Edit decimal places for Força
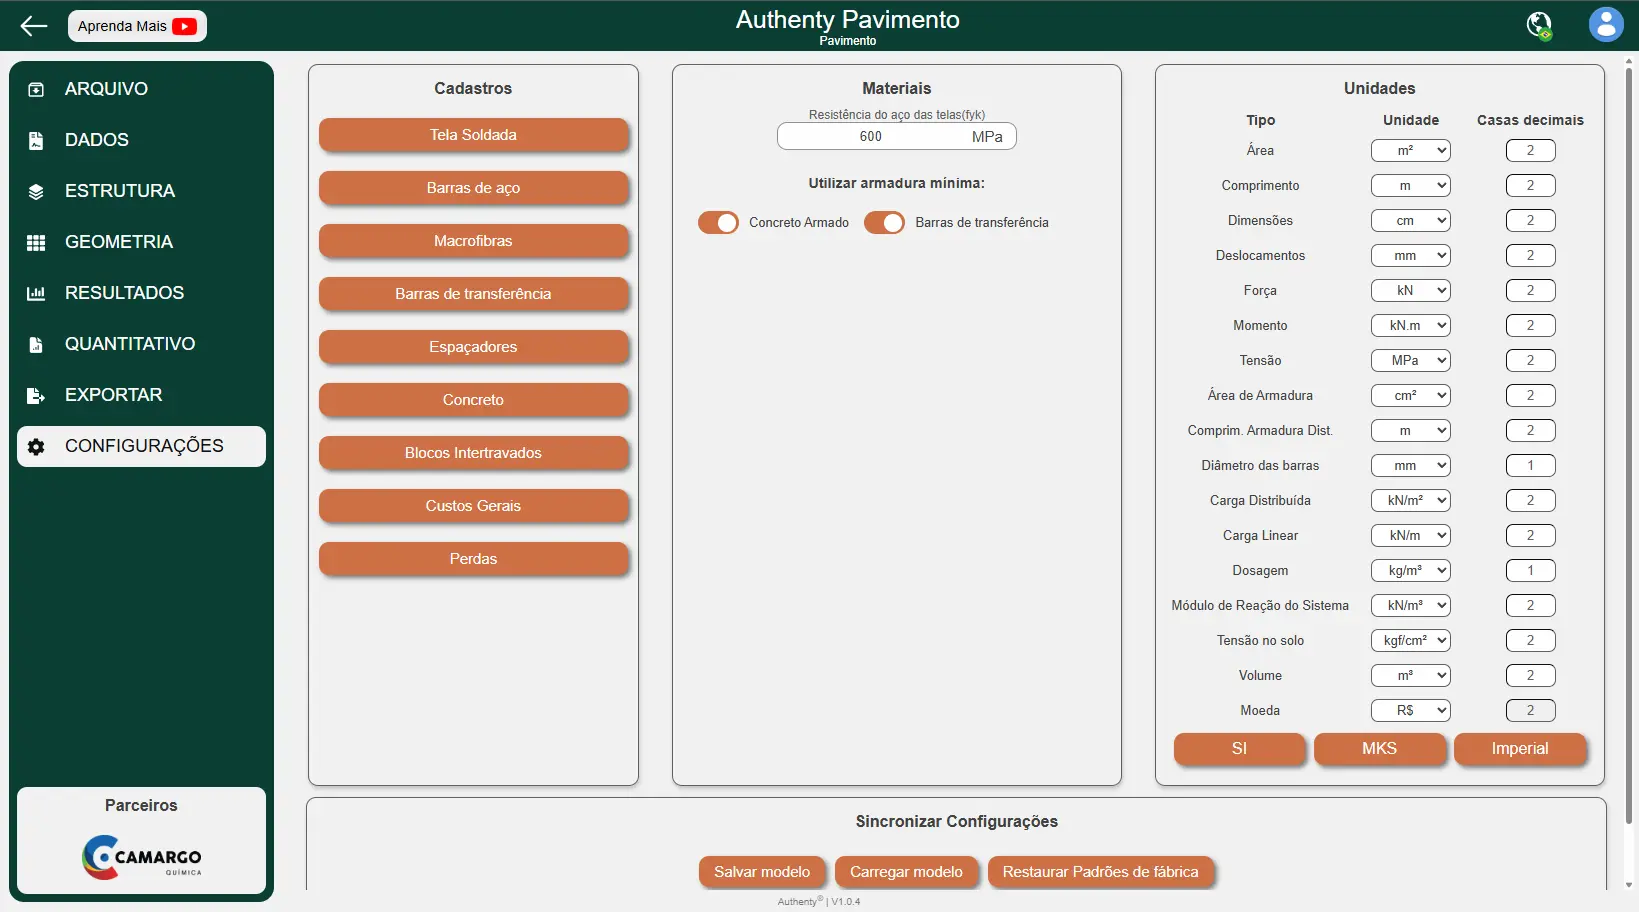Viewport: 1639px width, 912px height. click(1530, 290)
